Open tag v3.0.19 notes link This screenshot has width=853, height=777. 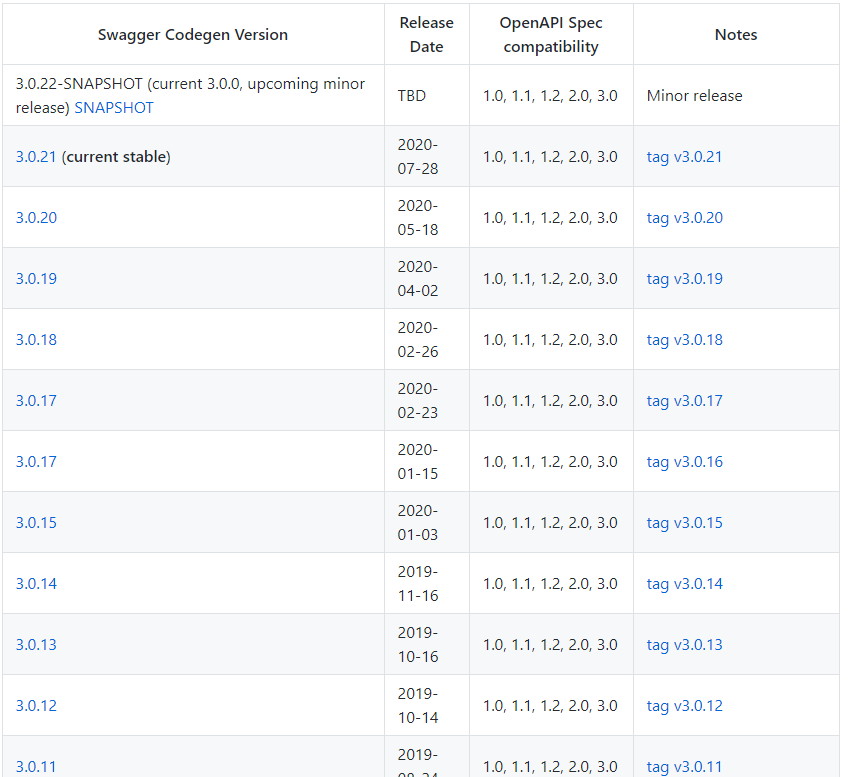point(684,279)
